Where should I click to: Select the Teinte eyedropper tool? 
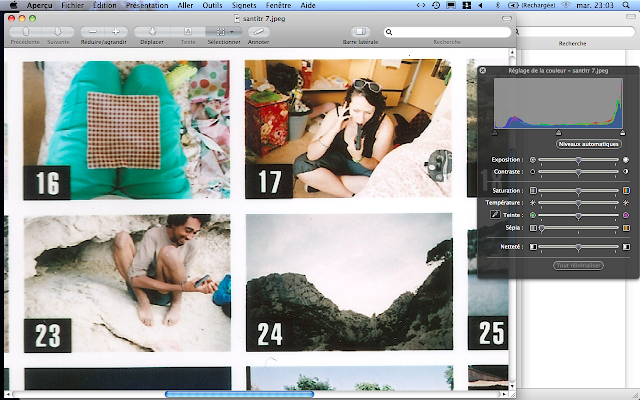click(495, 214)
